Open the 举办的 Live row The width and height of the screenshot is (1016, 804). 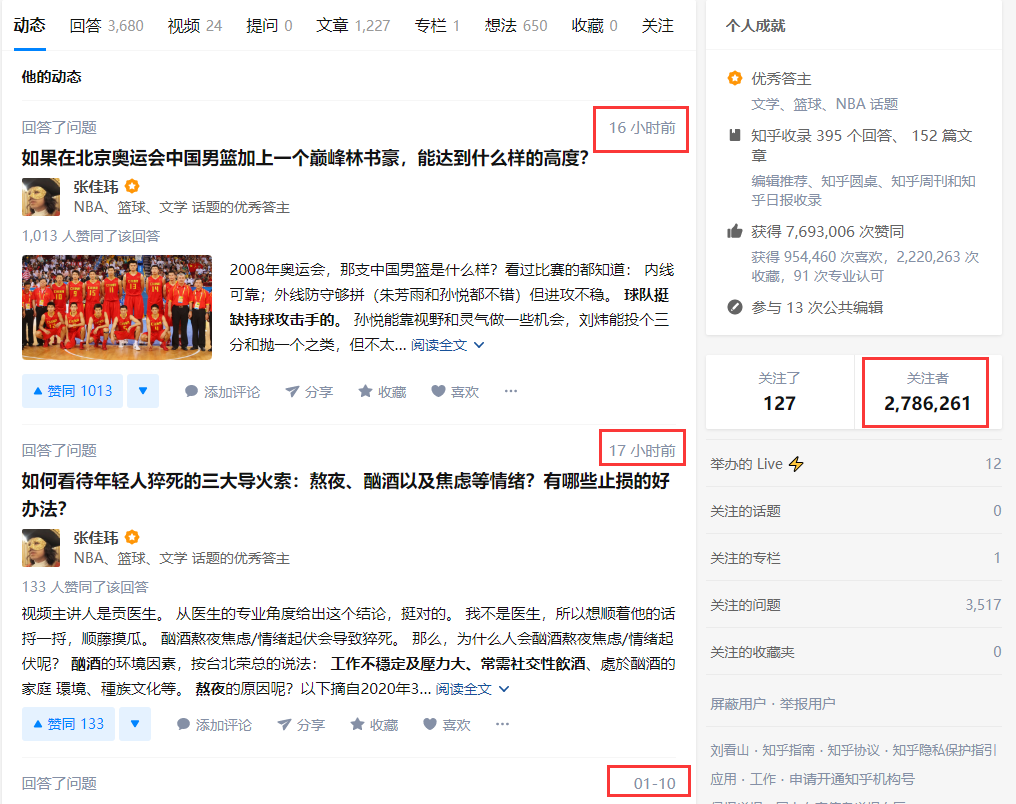(x=855, y=464)
